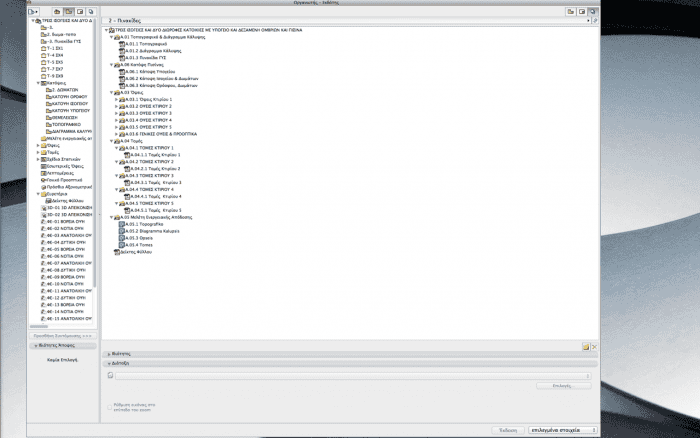Select A.04.5.1 Τομές Κτιρίου 5 layout

[x=153, y=210]
